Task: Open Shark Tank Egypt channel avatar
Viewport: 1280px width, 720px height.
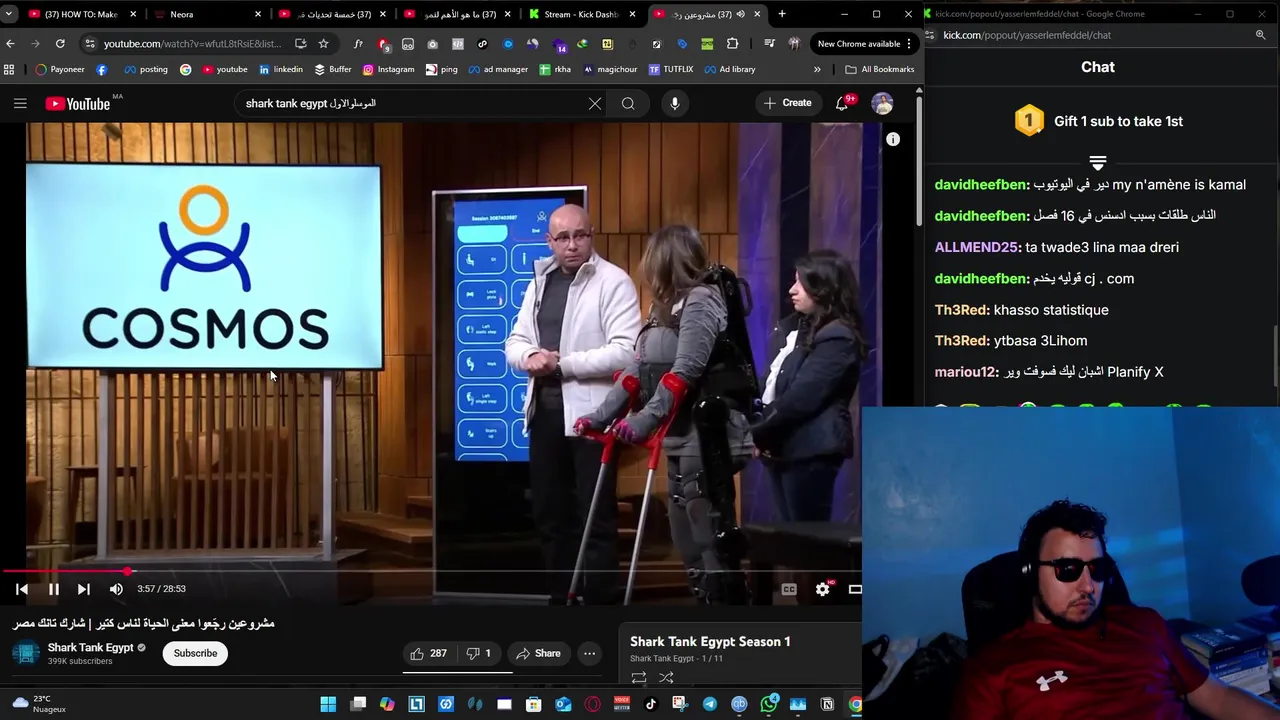Action: 26,653
